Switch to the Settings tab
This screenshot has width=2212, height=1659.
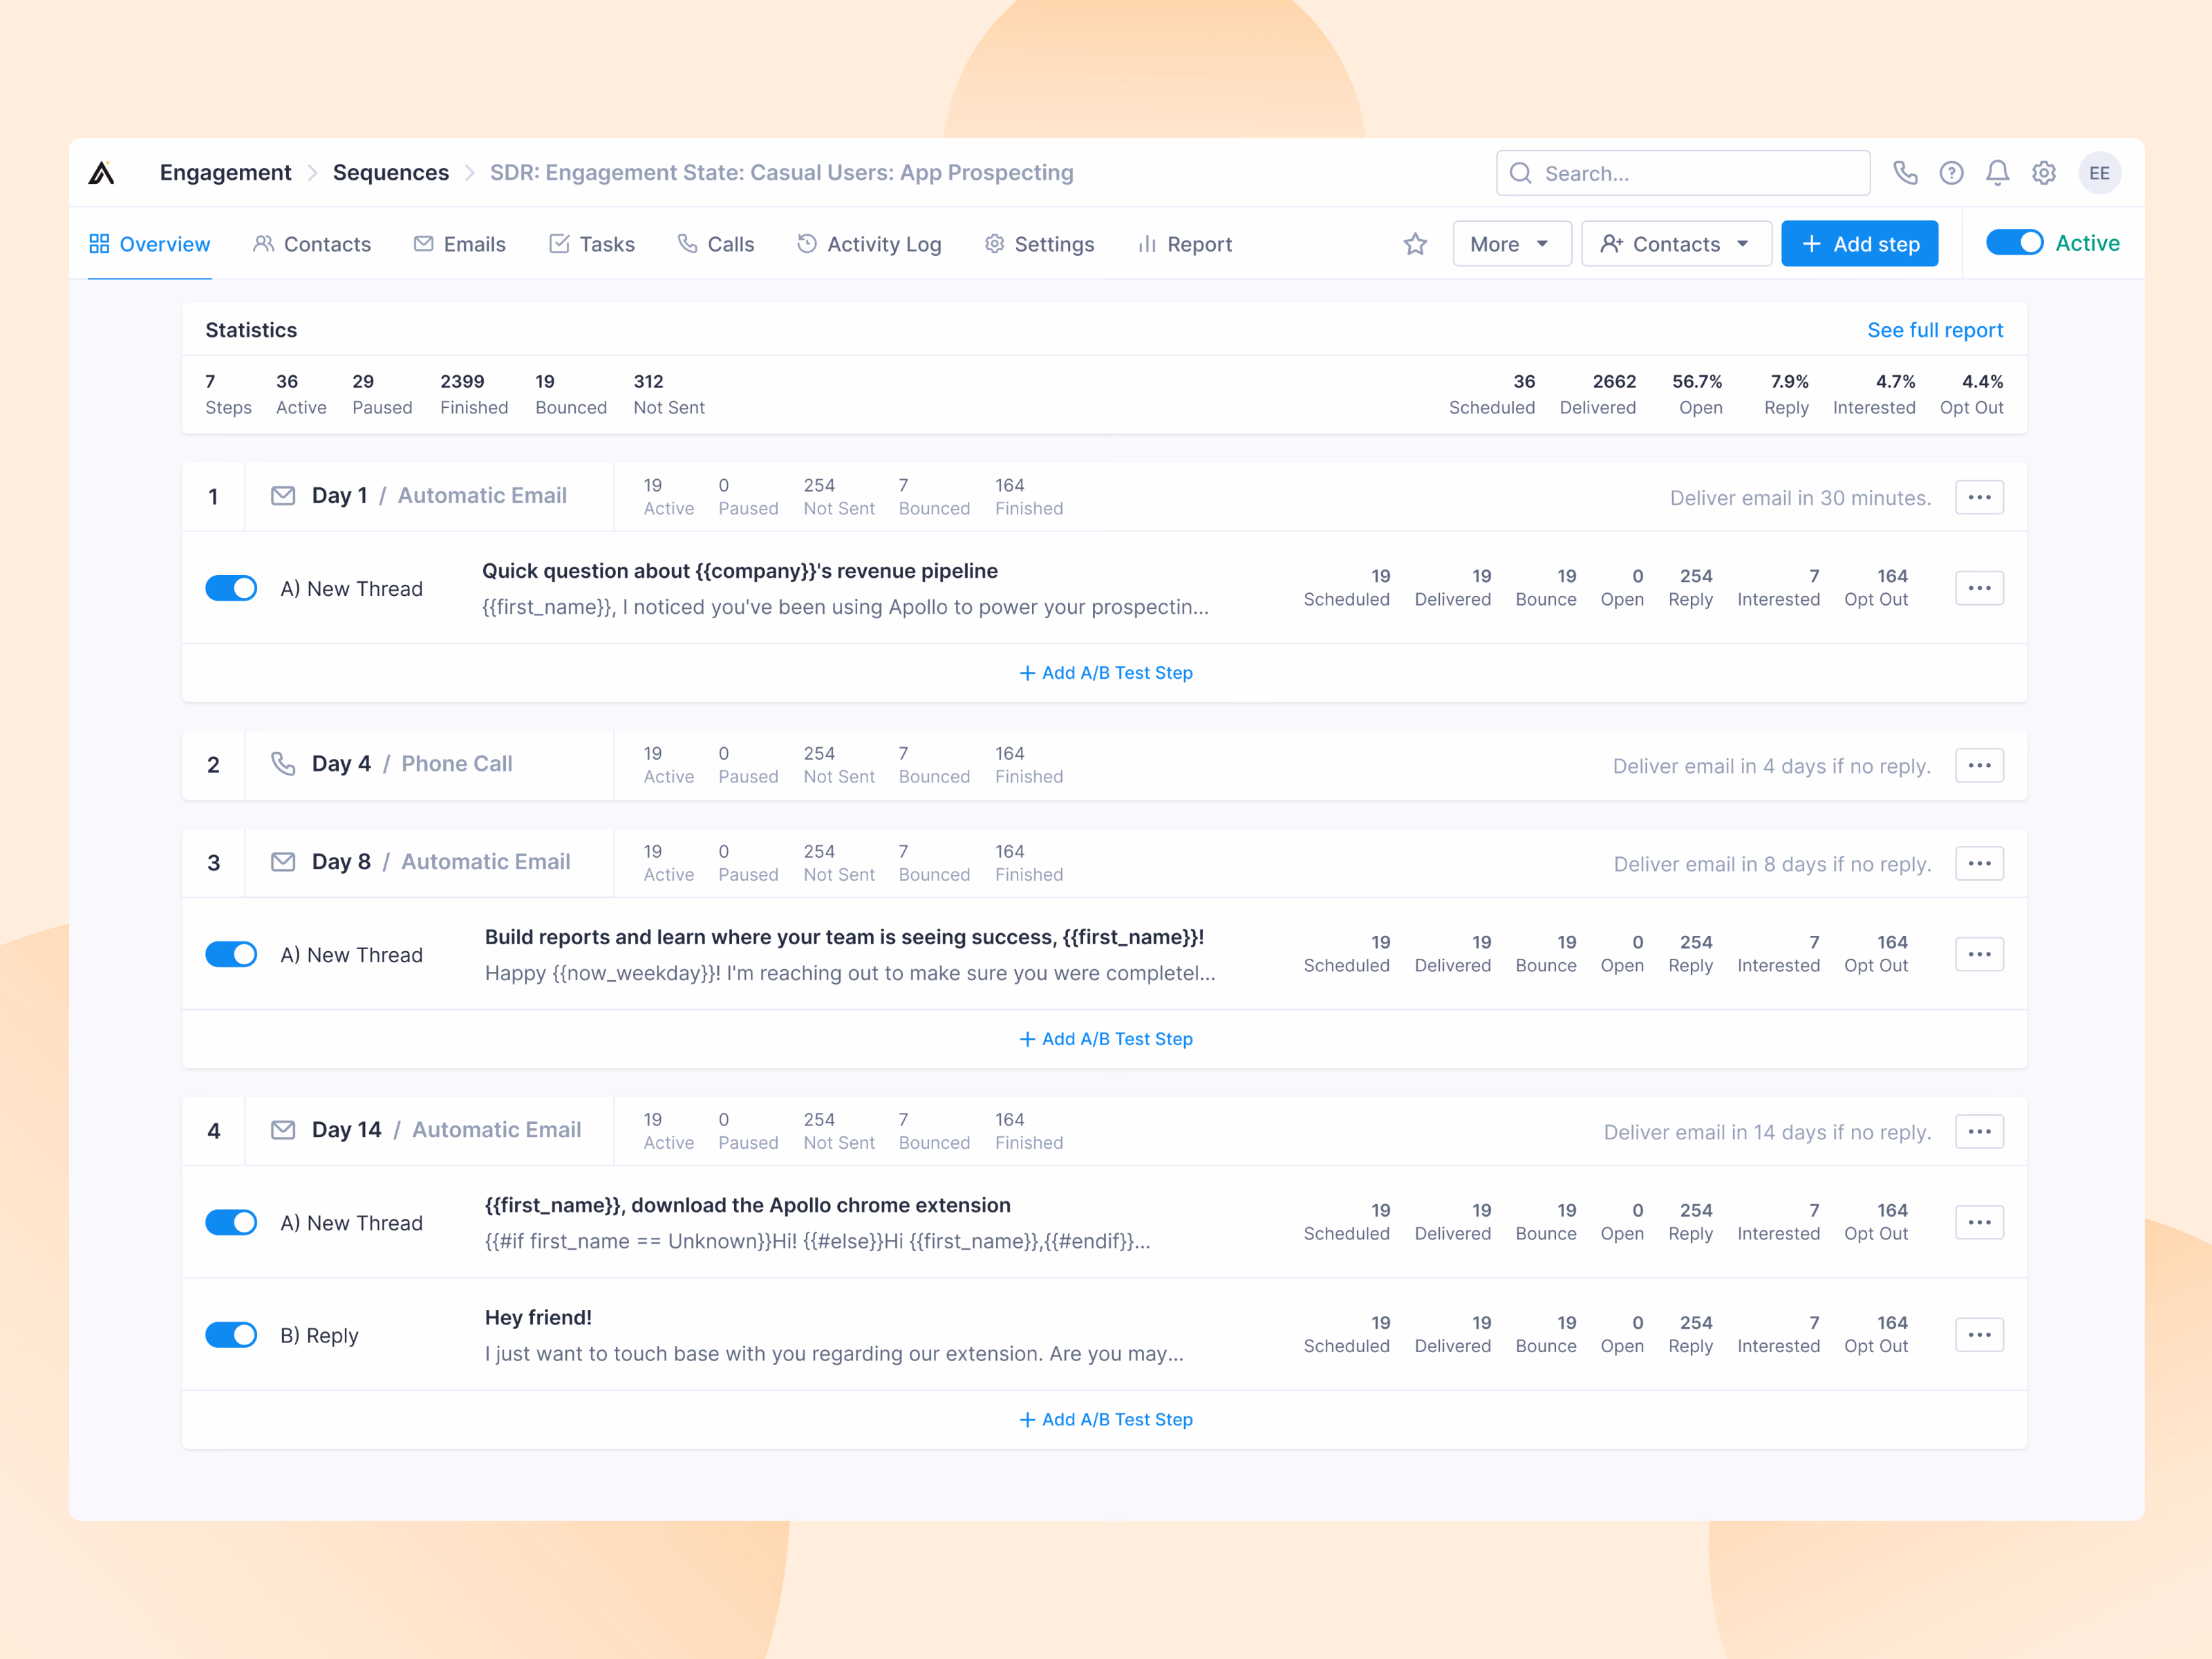tap(1039, 244)
